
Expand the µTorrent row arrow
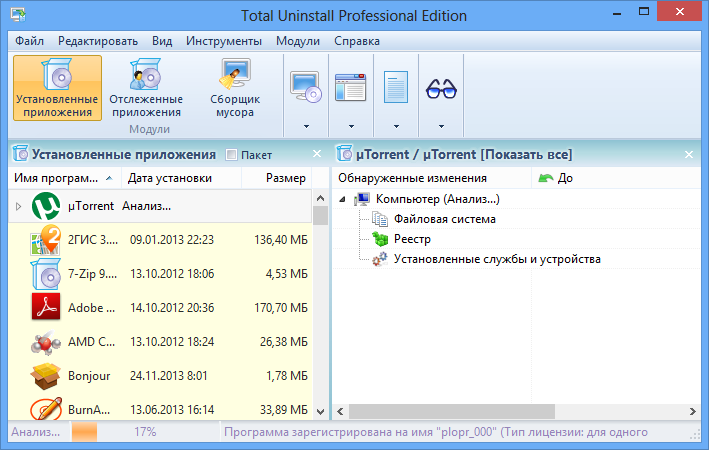18,206
